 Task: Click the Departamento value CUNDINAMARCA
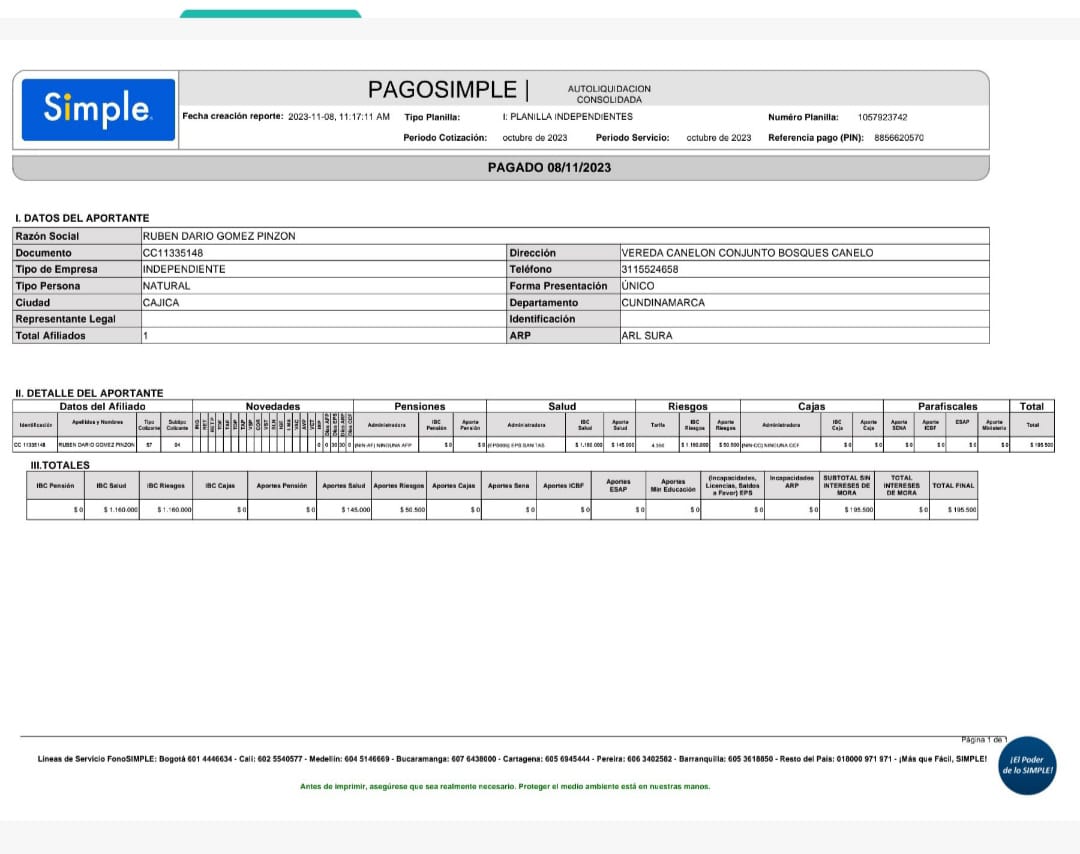[x=662, y=302]
